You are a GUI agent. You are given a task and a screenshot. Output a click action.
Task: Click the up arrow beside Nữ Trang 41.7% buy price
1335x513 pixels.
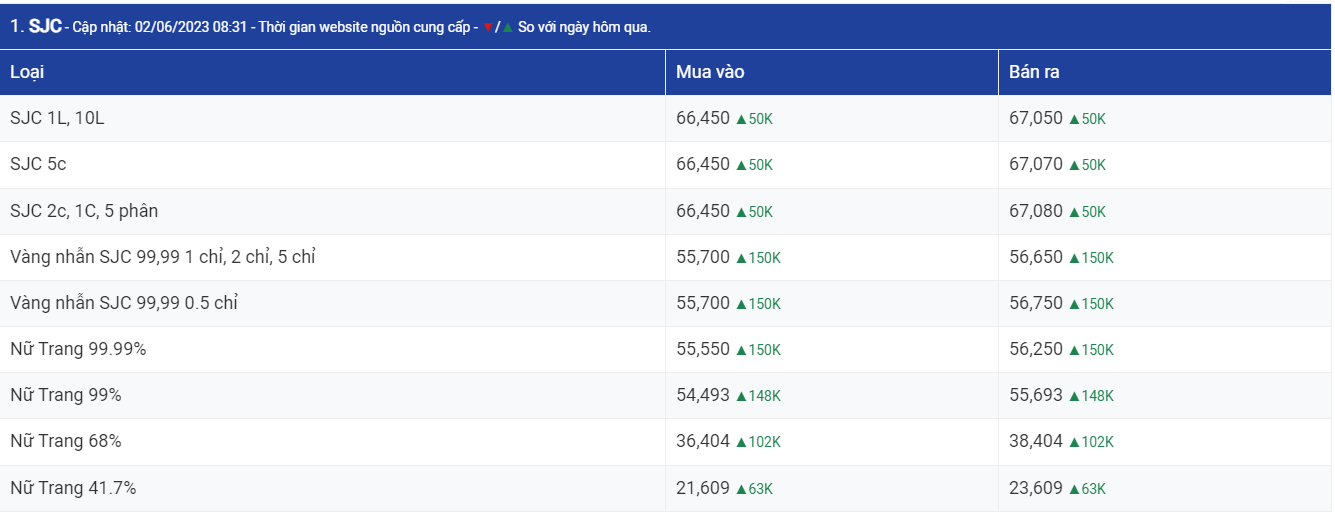click(741, 489)
